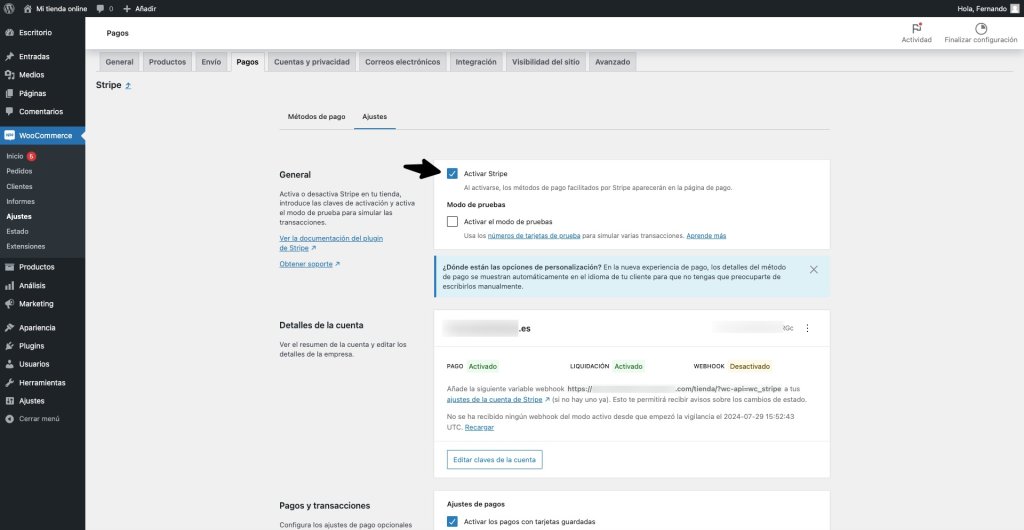Open Páginas icon in sidebar

[x=9, y=93]
